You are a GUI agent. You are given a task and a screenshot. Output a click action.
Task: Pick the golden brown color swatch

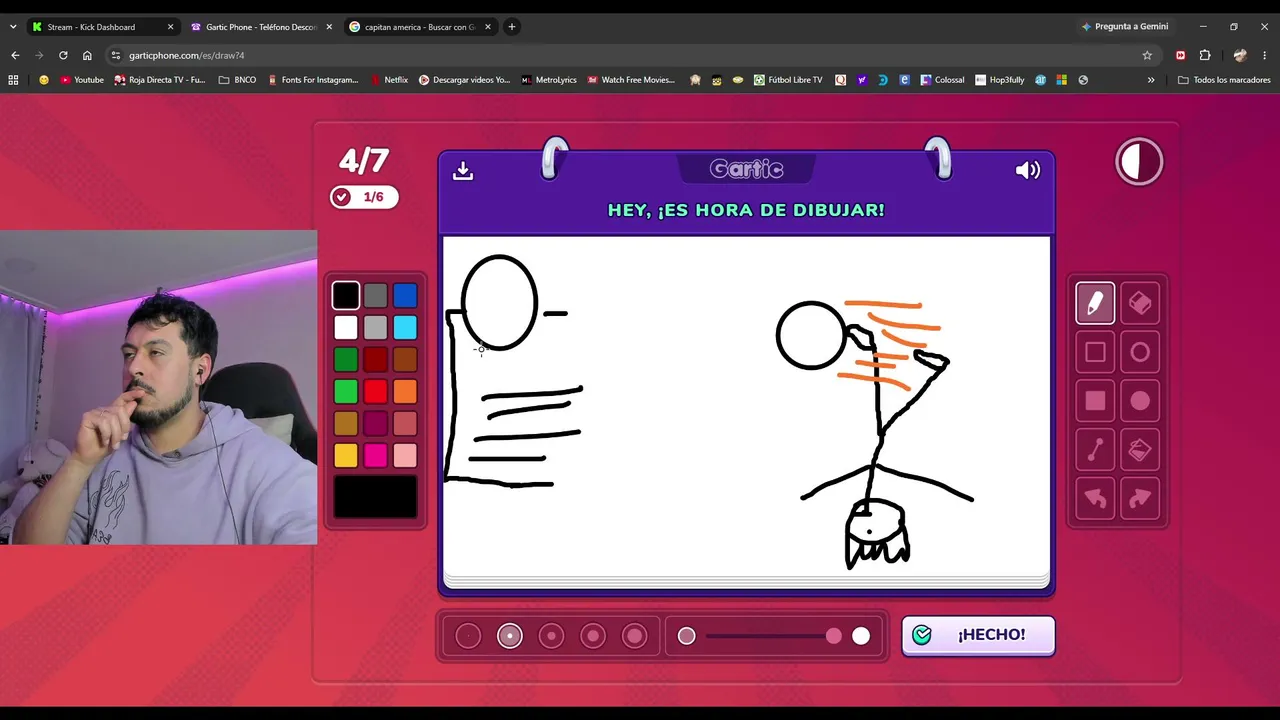click(x=346, y=423)
